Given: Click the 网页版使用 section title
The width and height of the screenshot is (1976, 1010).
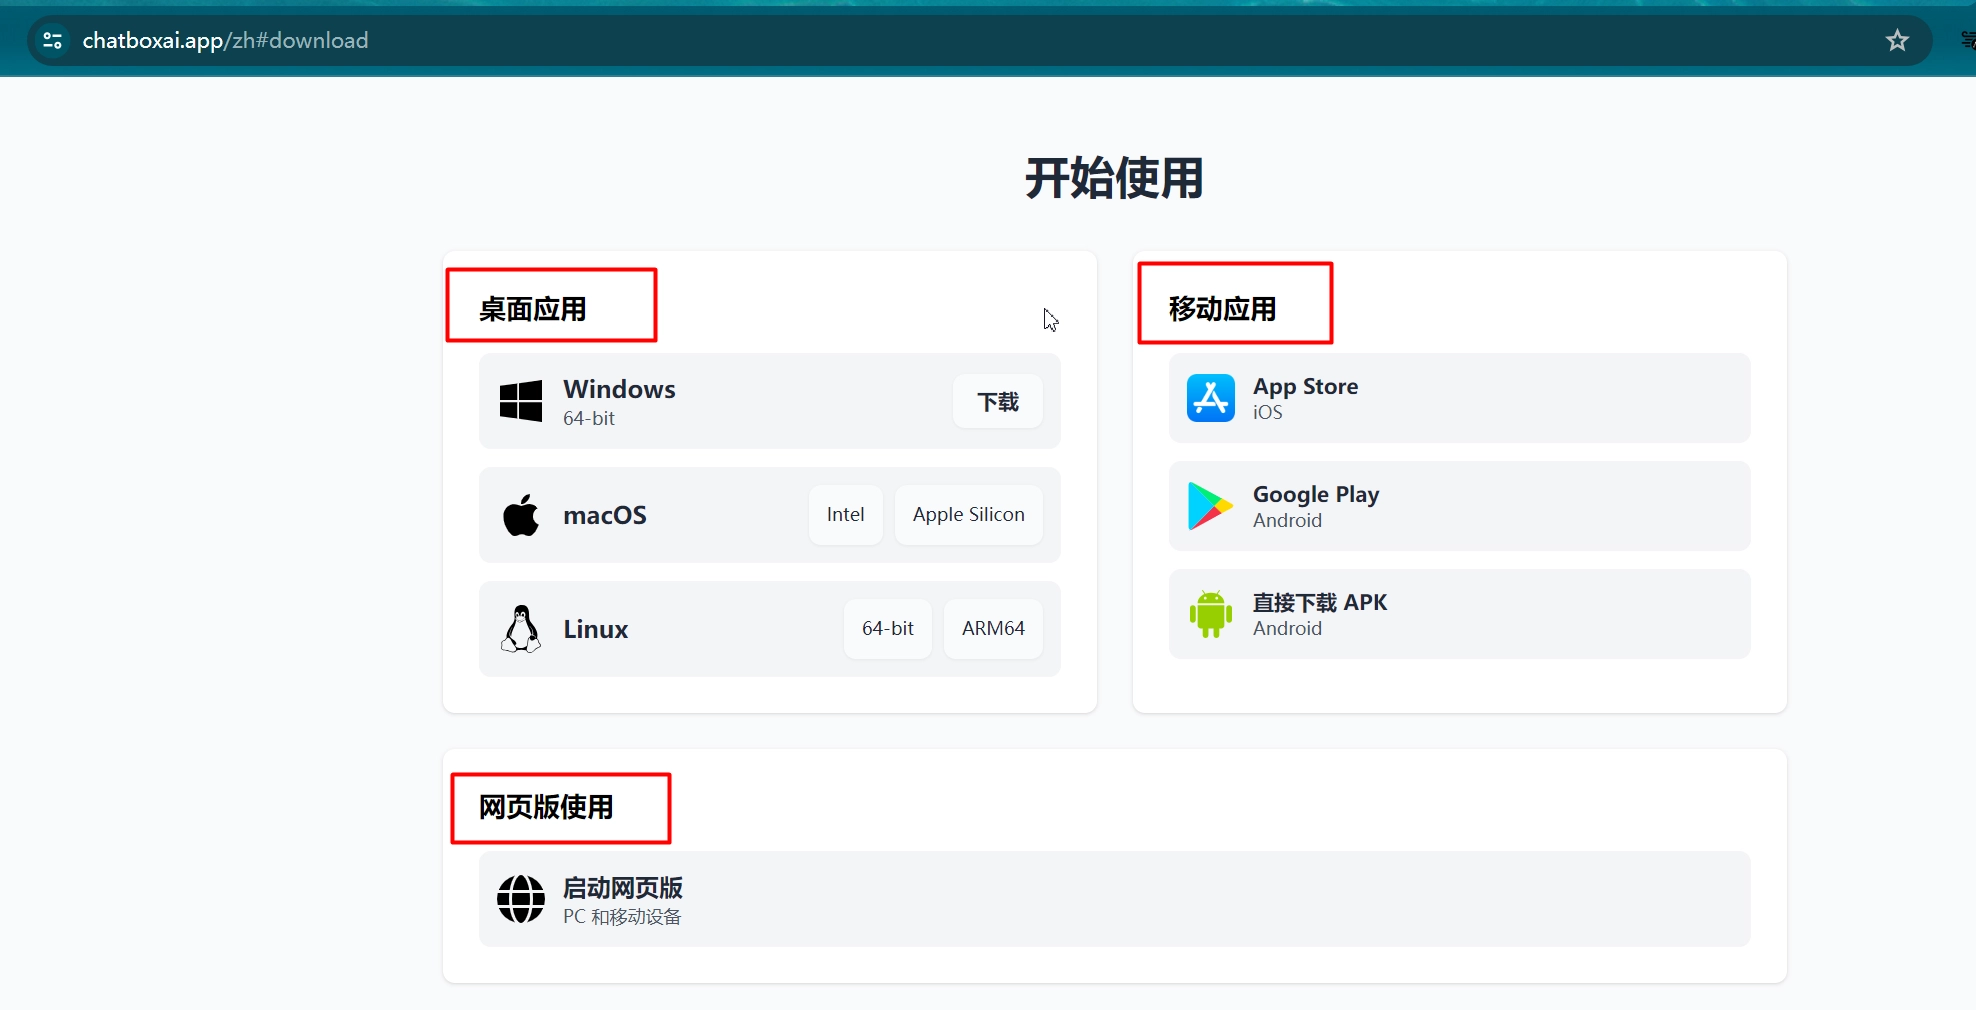Looking at the screenshot, I should coord(546,807).
